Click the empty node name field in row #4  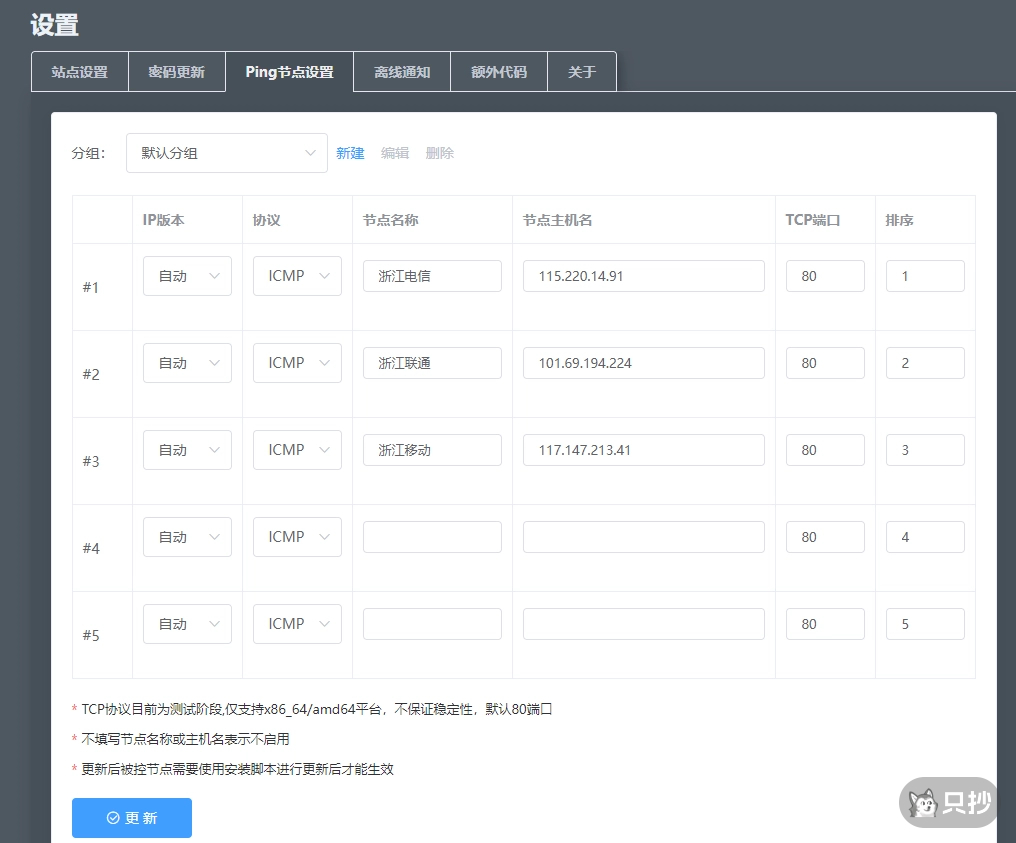point(432,537)
